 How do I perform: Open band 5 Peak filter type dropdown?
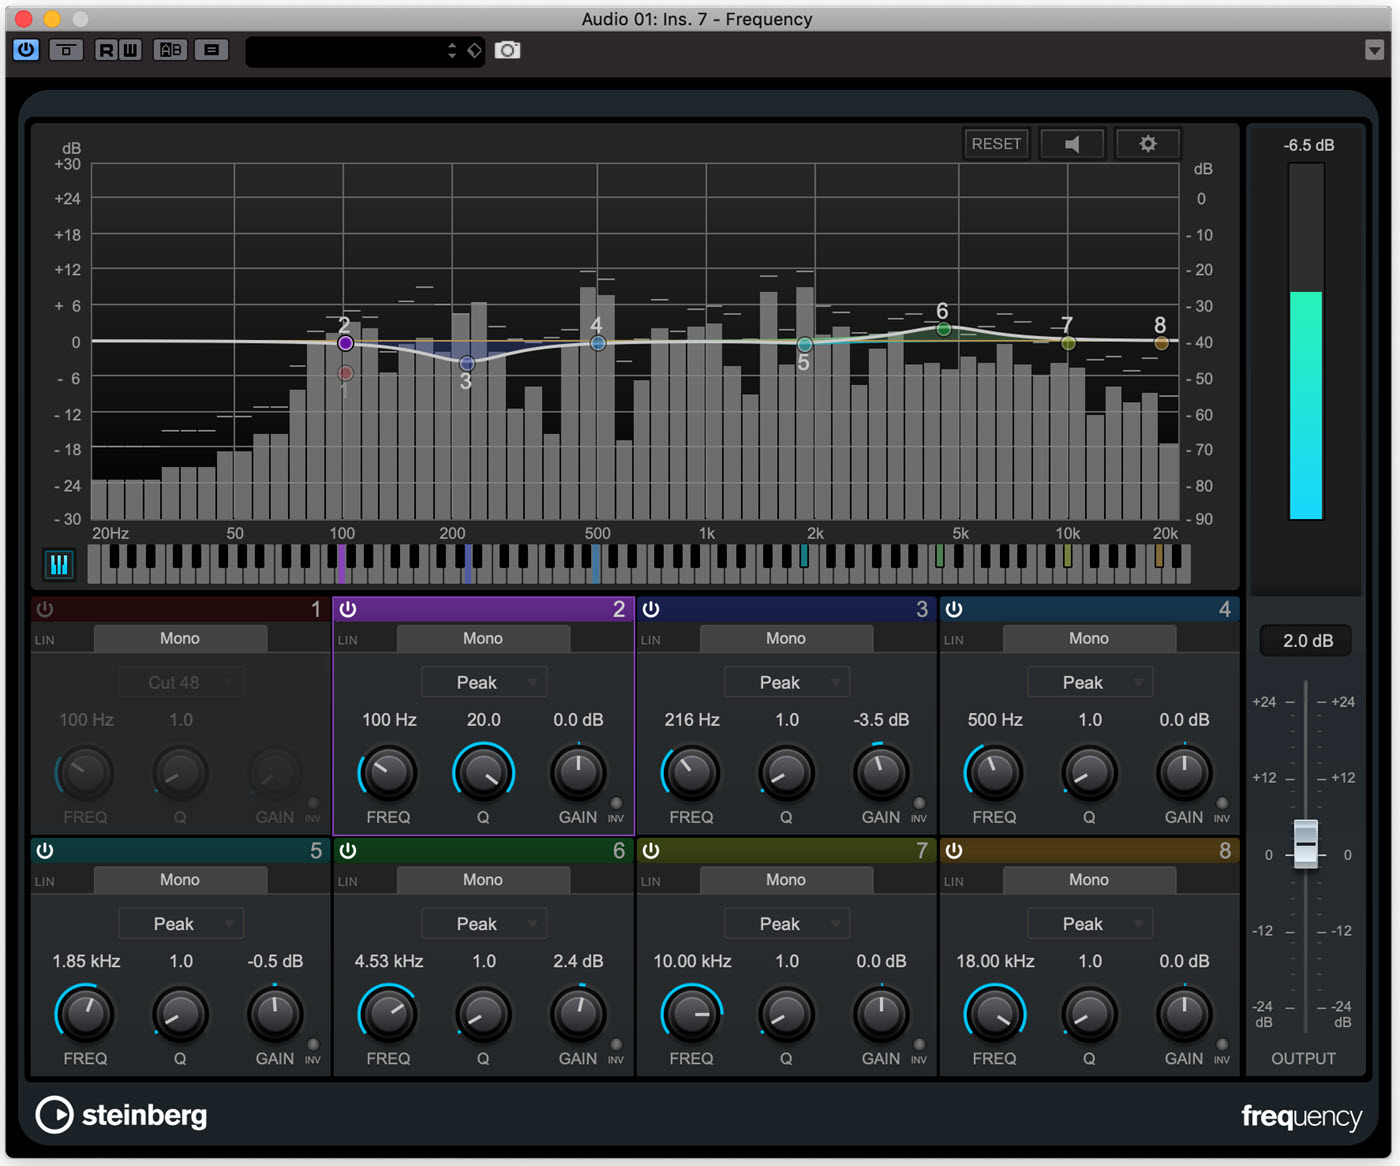point(181,924)
